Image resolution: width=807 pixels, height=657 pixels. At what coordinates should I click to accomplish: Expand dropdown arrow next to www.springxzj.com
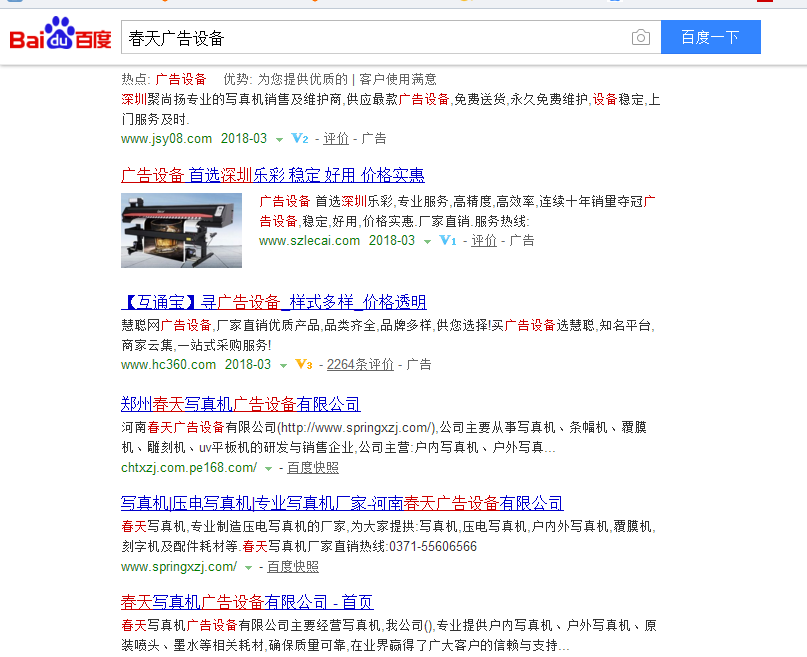click(x=248, y=567)
